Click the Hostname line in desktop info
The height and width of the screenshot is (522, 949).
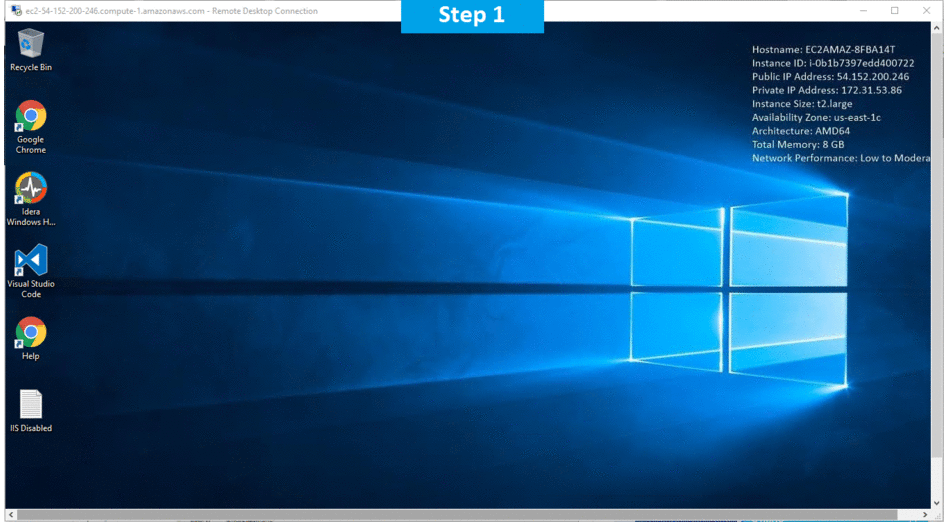click(823, 49)
